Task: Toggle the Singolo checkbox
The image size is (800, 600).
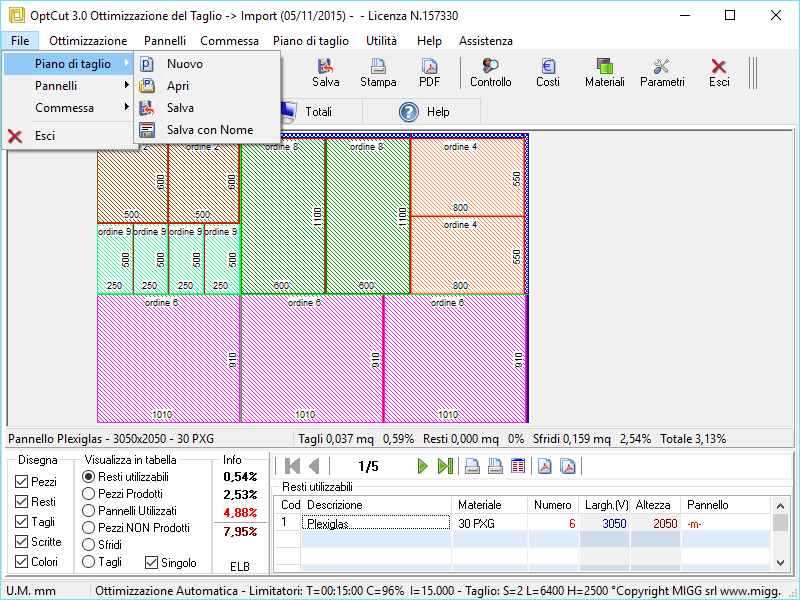Action: click(x=153, y=563)
